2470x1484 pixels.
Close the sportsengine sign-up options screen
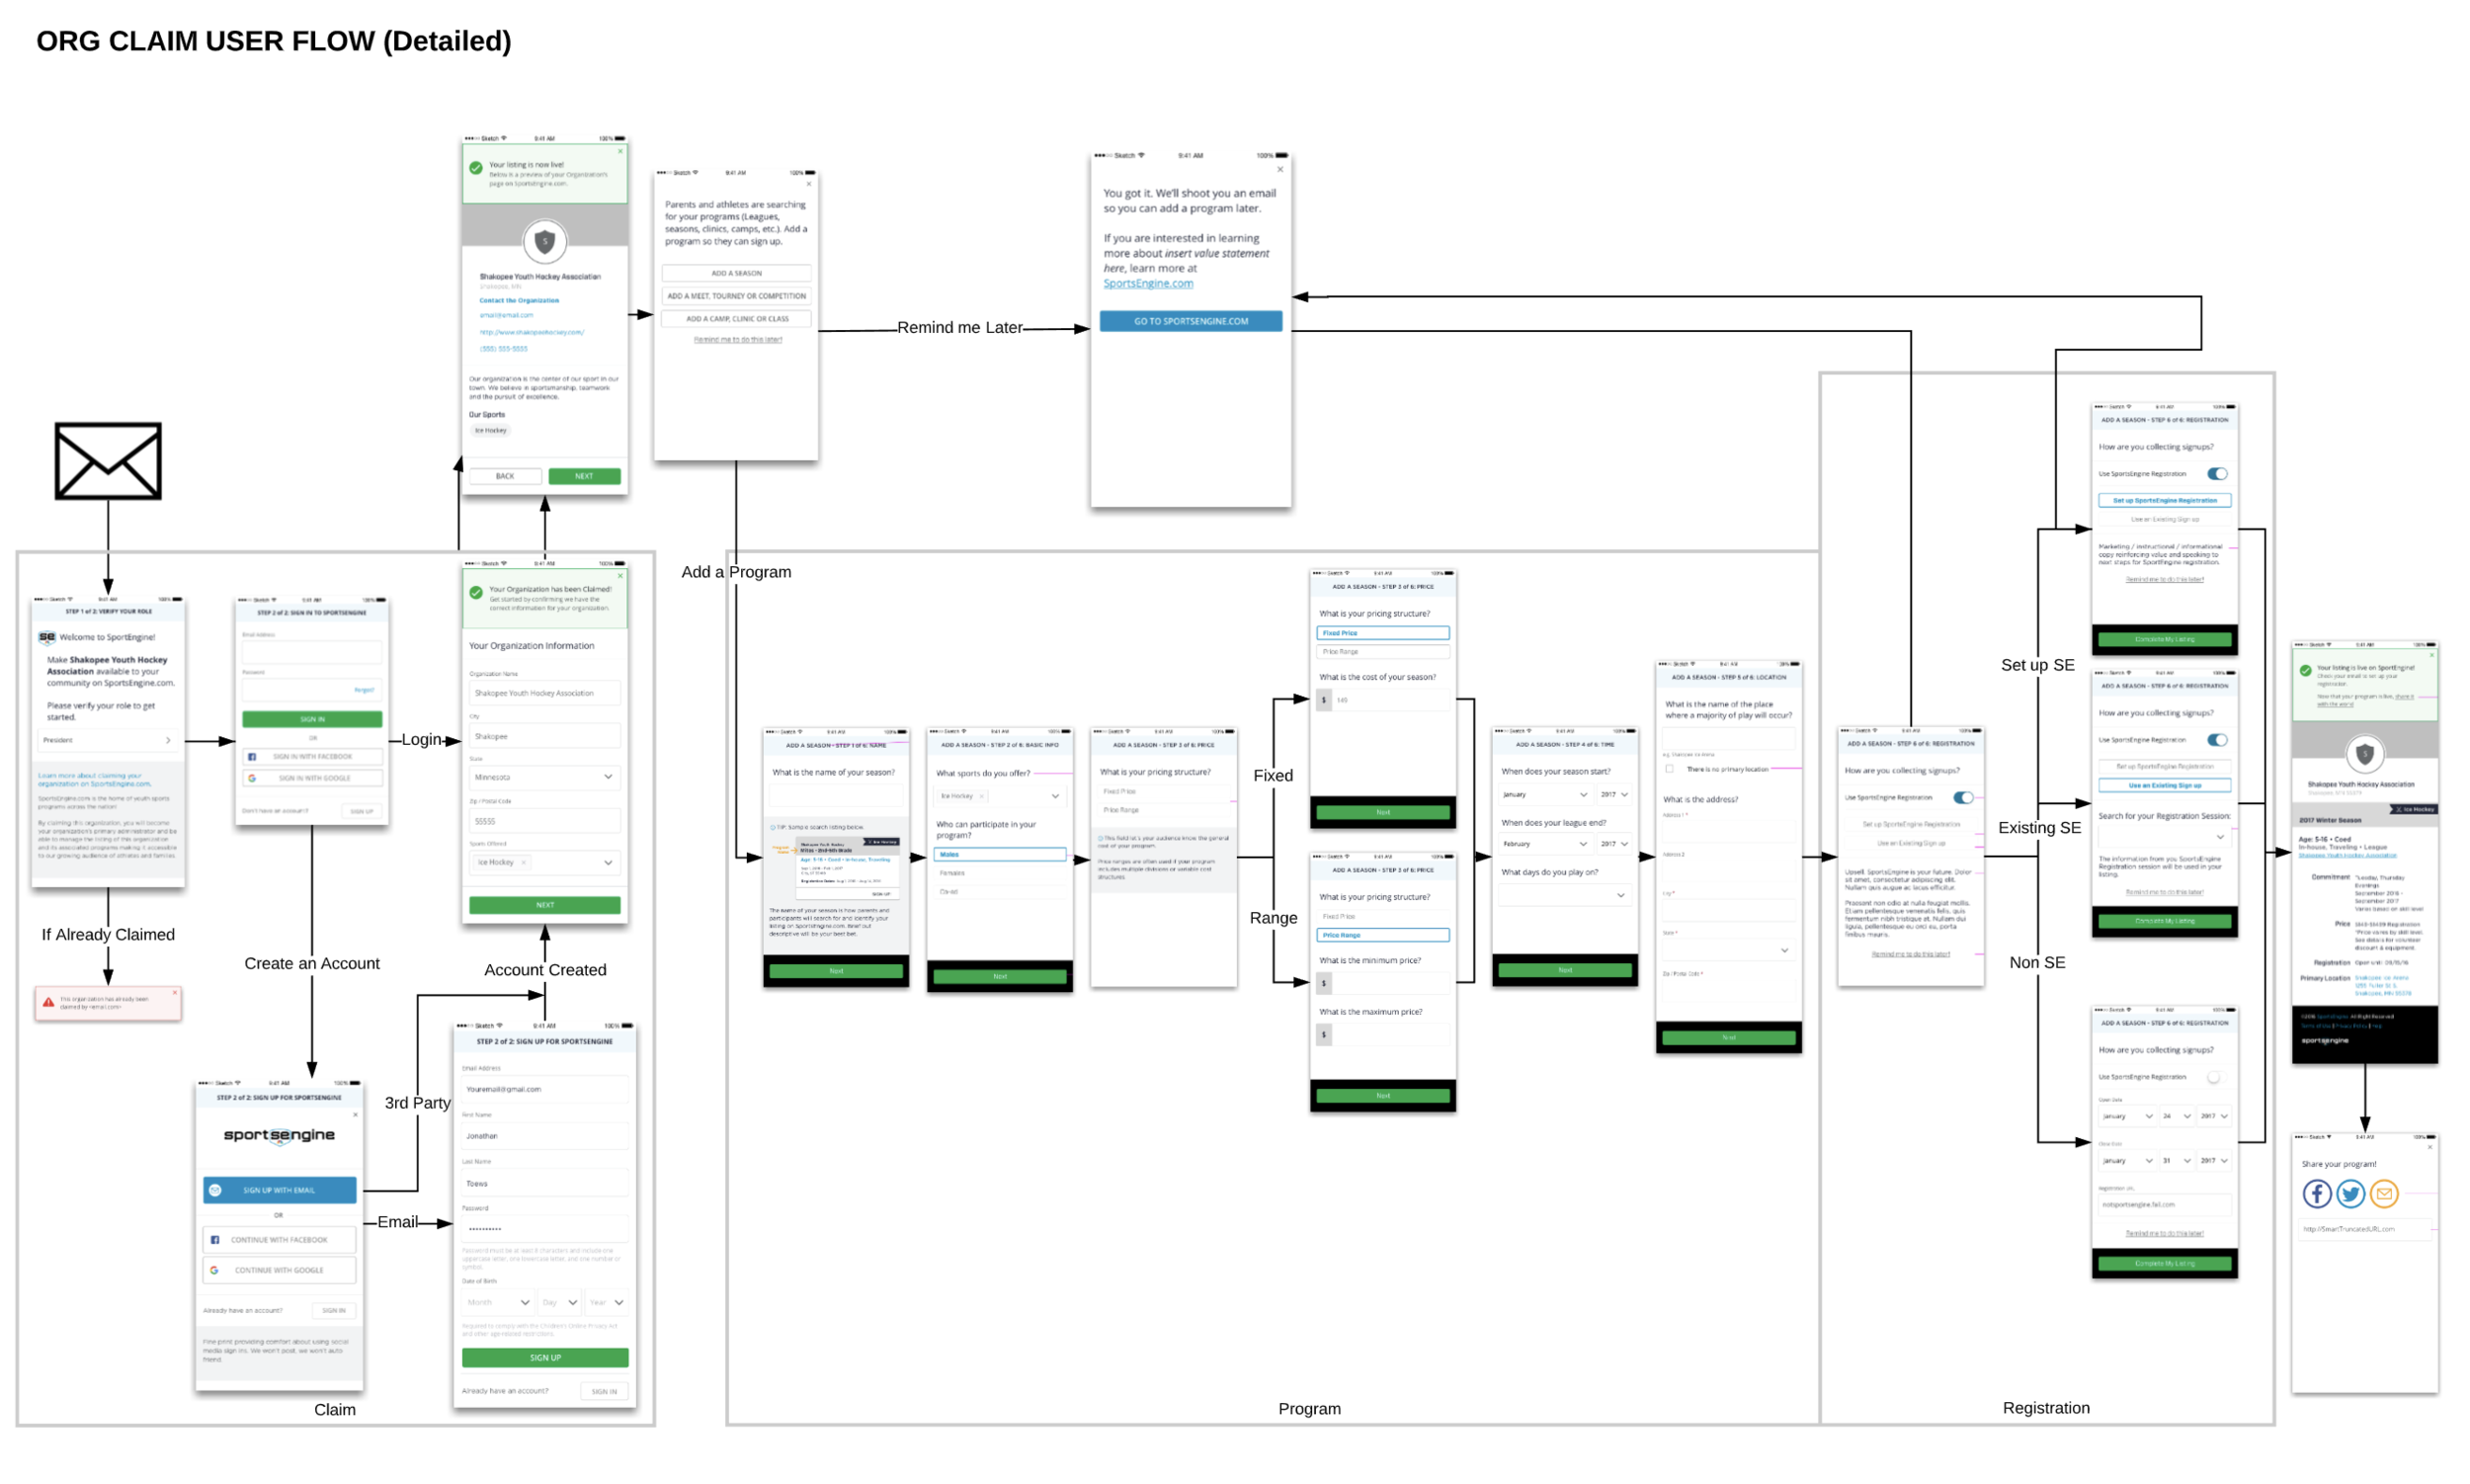click(355, 1114)
